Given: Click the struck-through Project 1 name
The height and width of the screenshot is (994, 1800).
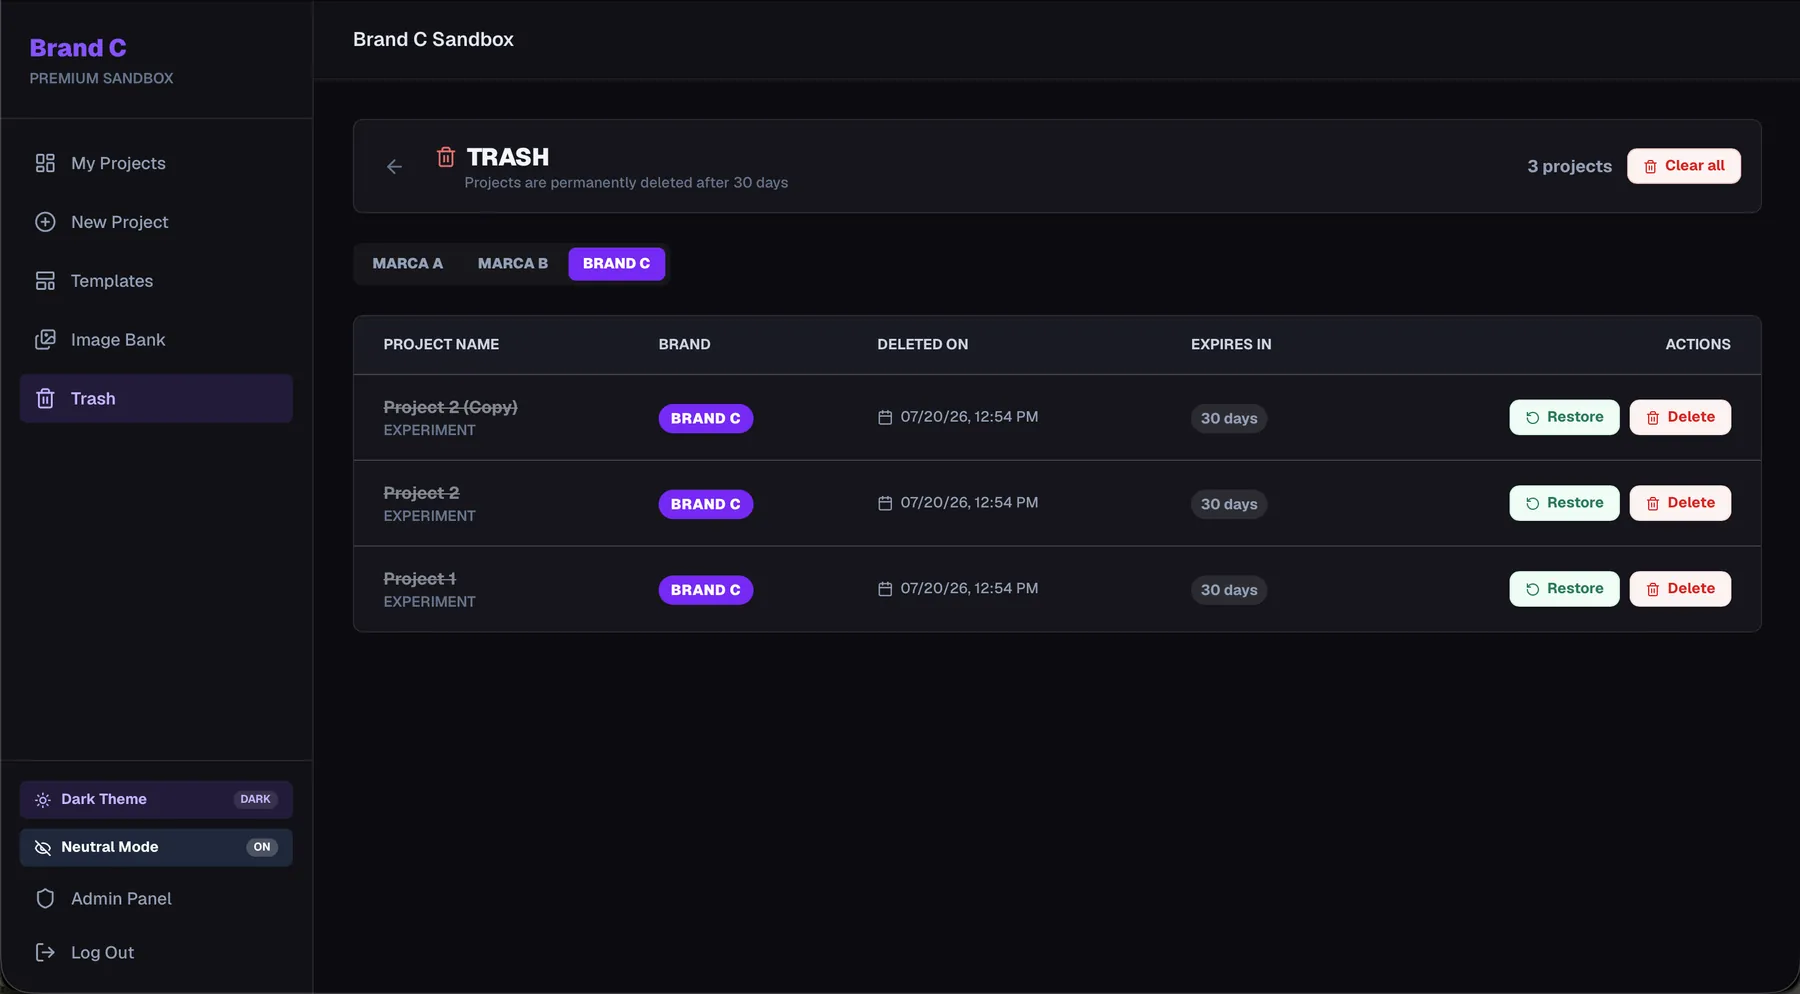Looking at the screenshot, I should 420,579.
